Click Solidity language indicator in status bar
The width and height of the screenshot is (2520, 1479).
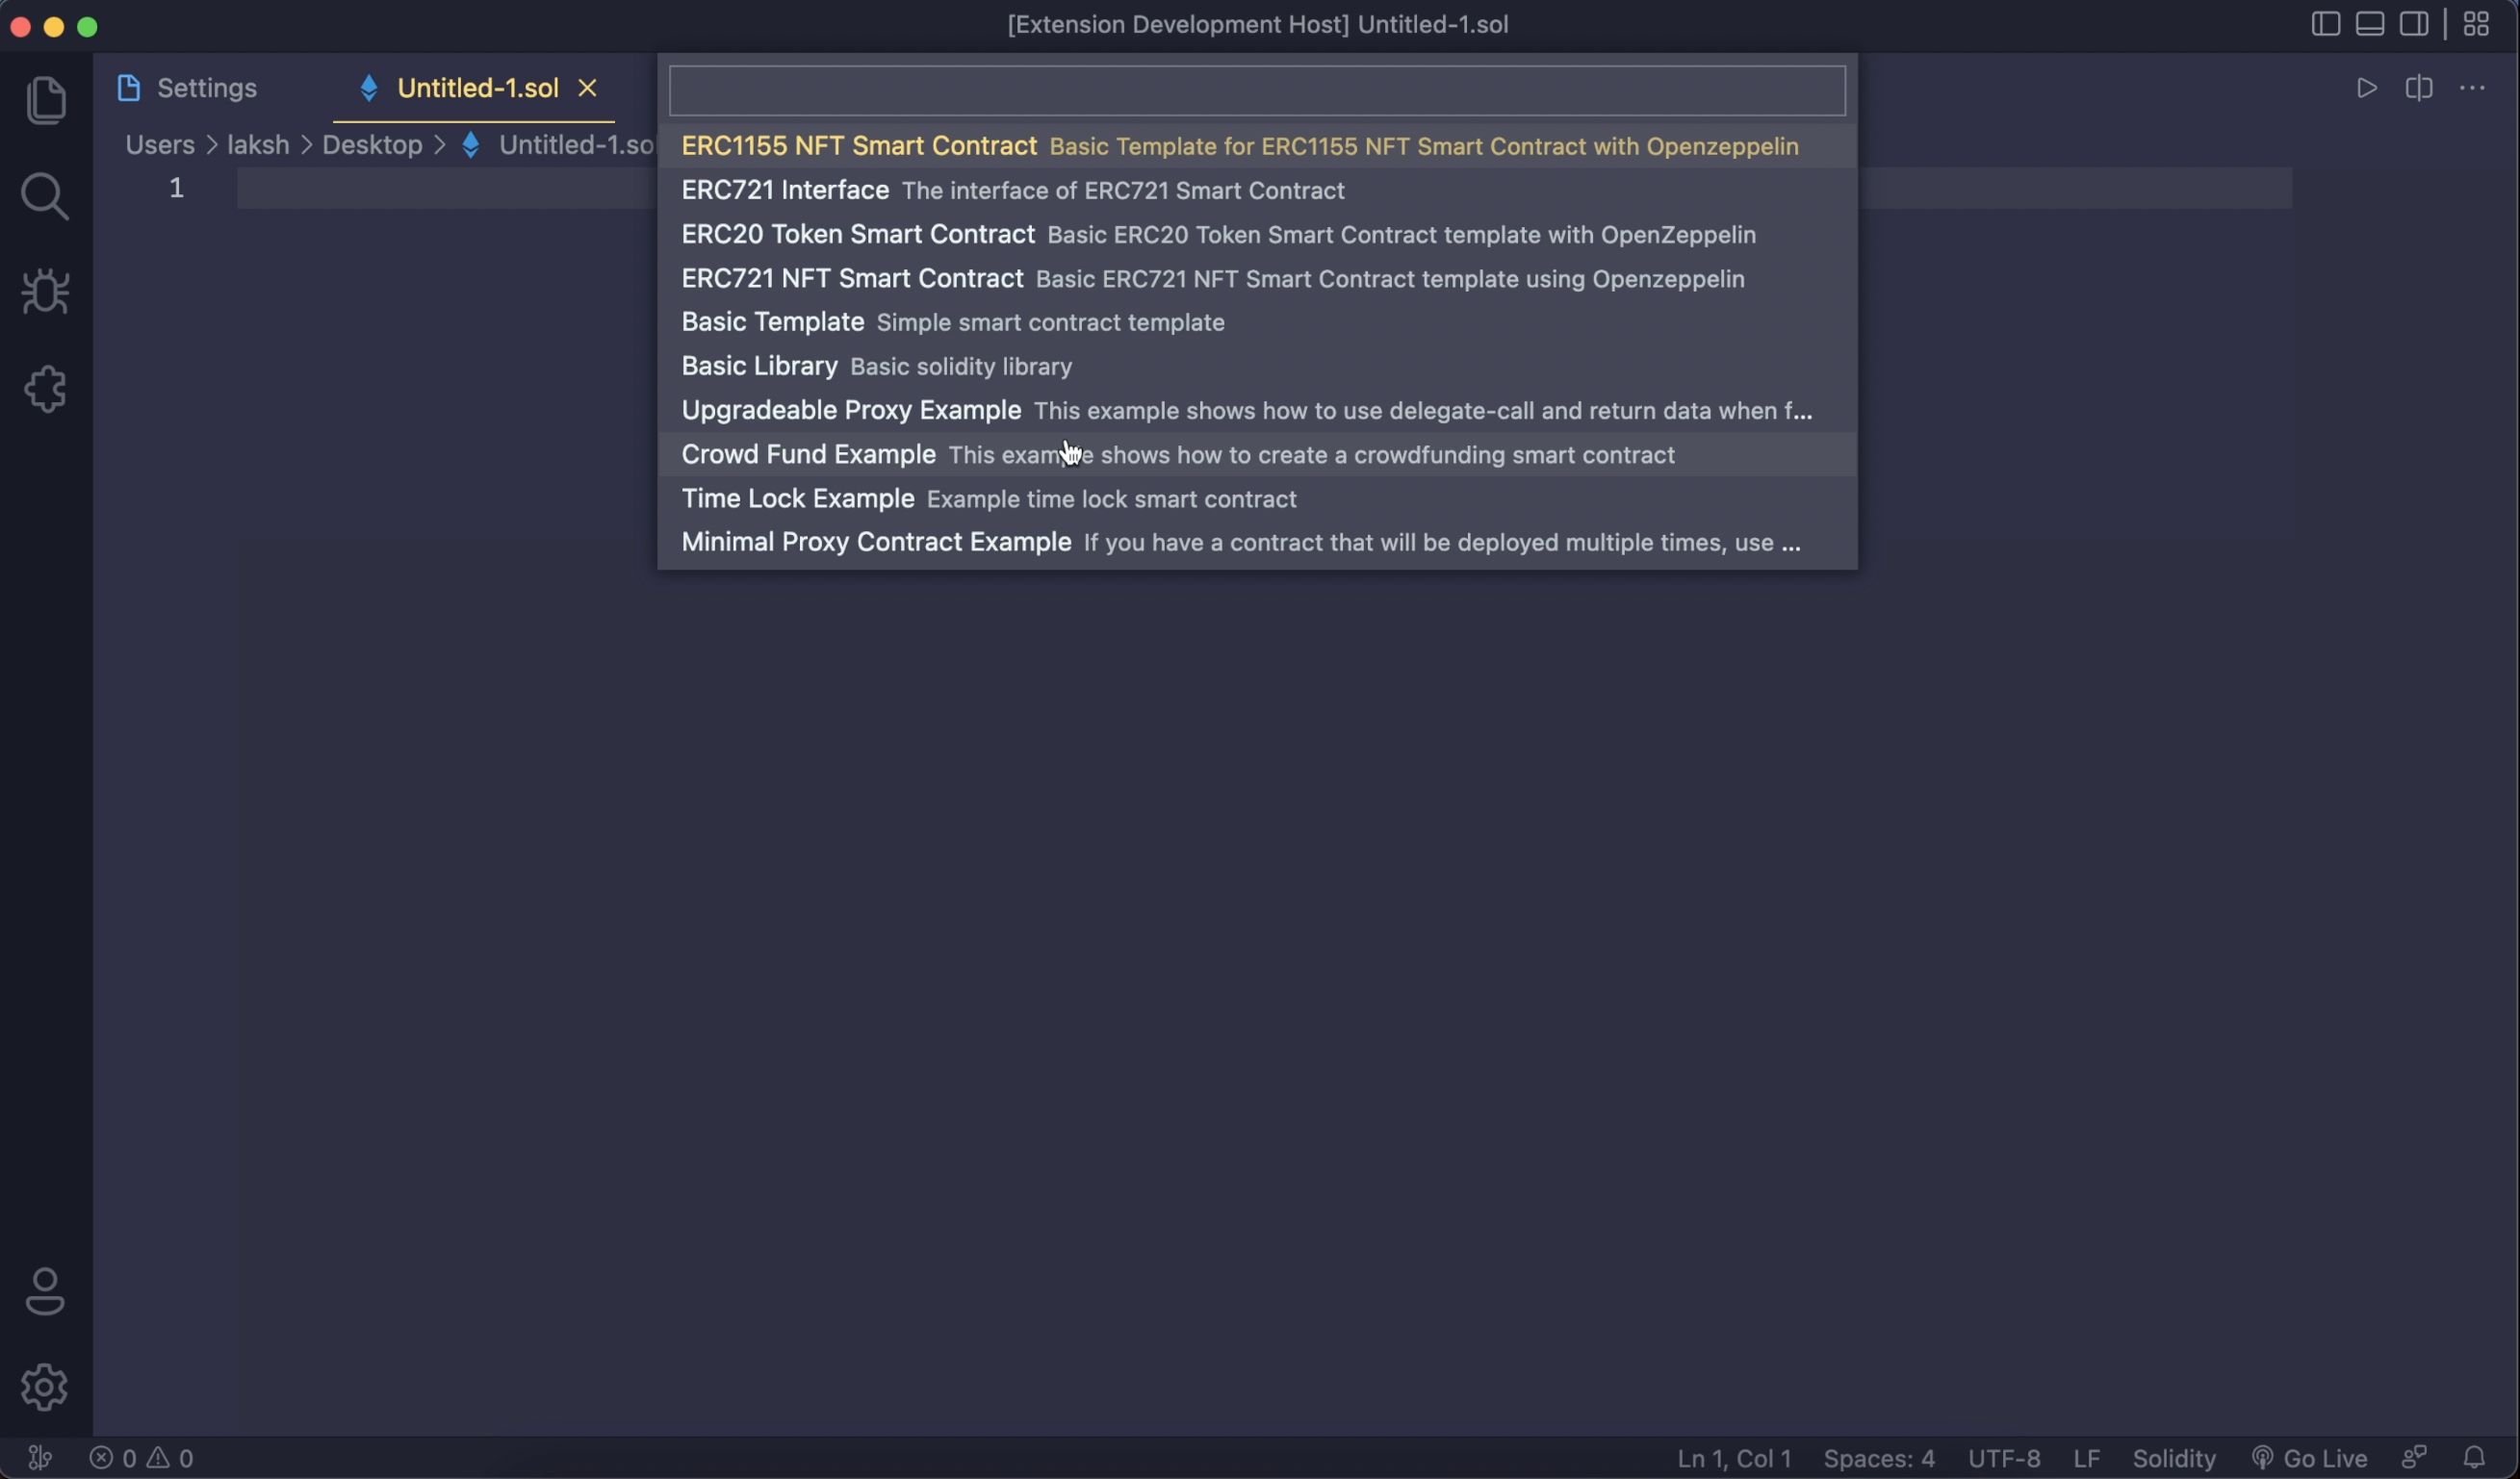(x=2173, y=1456)
